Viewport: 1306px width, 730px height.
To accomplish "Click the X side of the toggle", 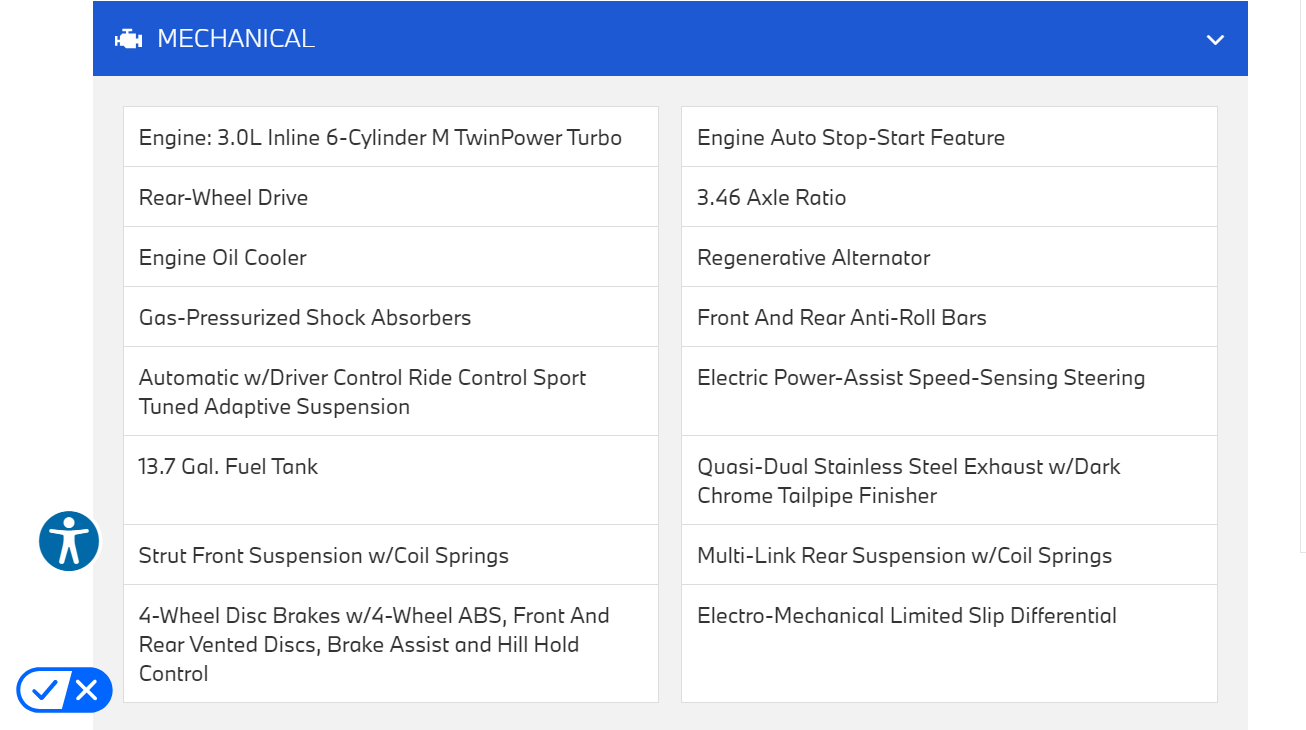I will pyautogui.click(x=87, y=690).
